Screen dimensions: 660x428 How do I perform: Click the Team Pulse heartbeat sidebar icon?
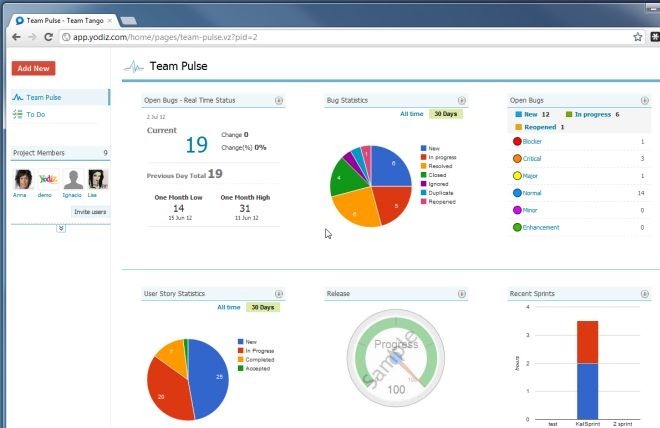[x=18, y=97]
